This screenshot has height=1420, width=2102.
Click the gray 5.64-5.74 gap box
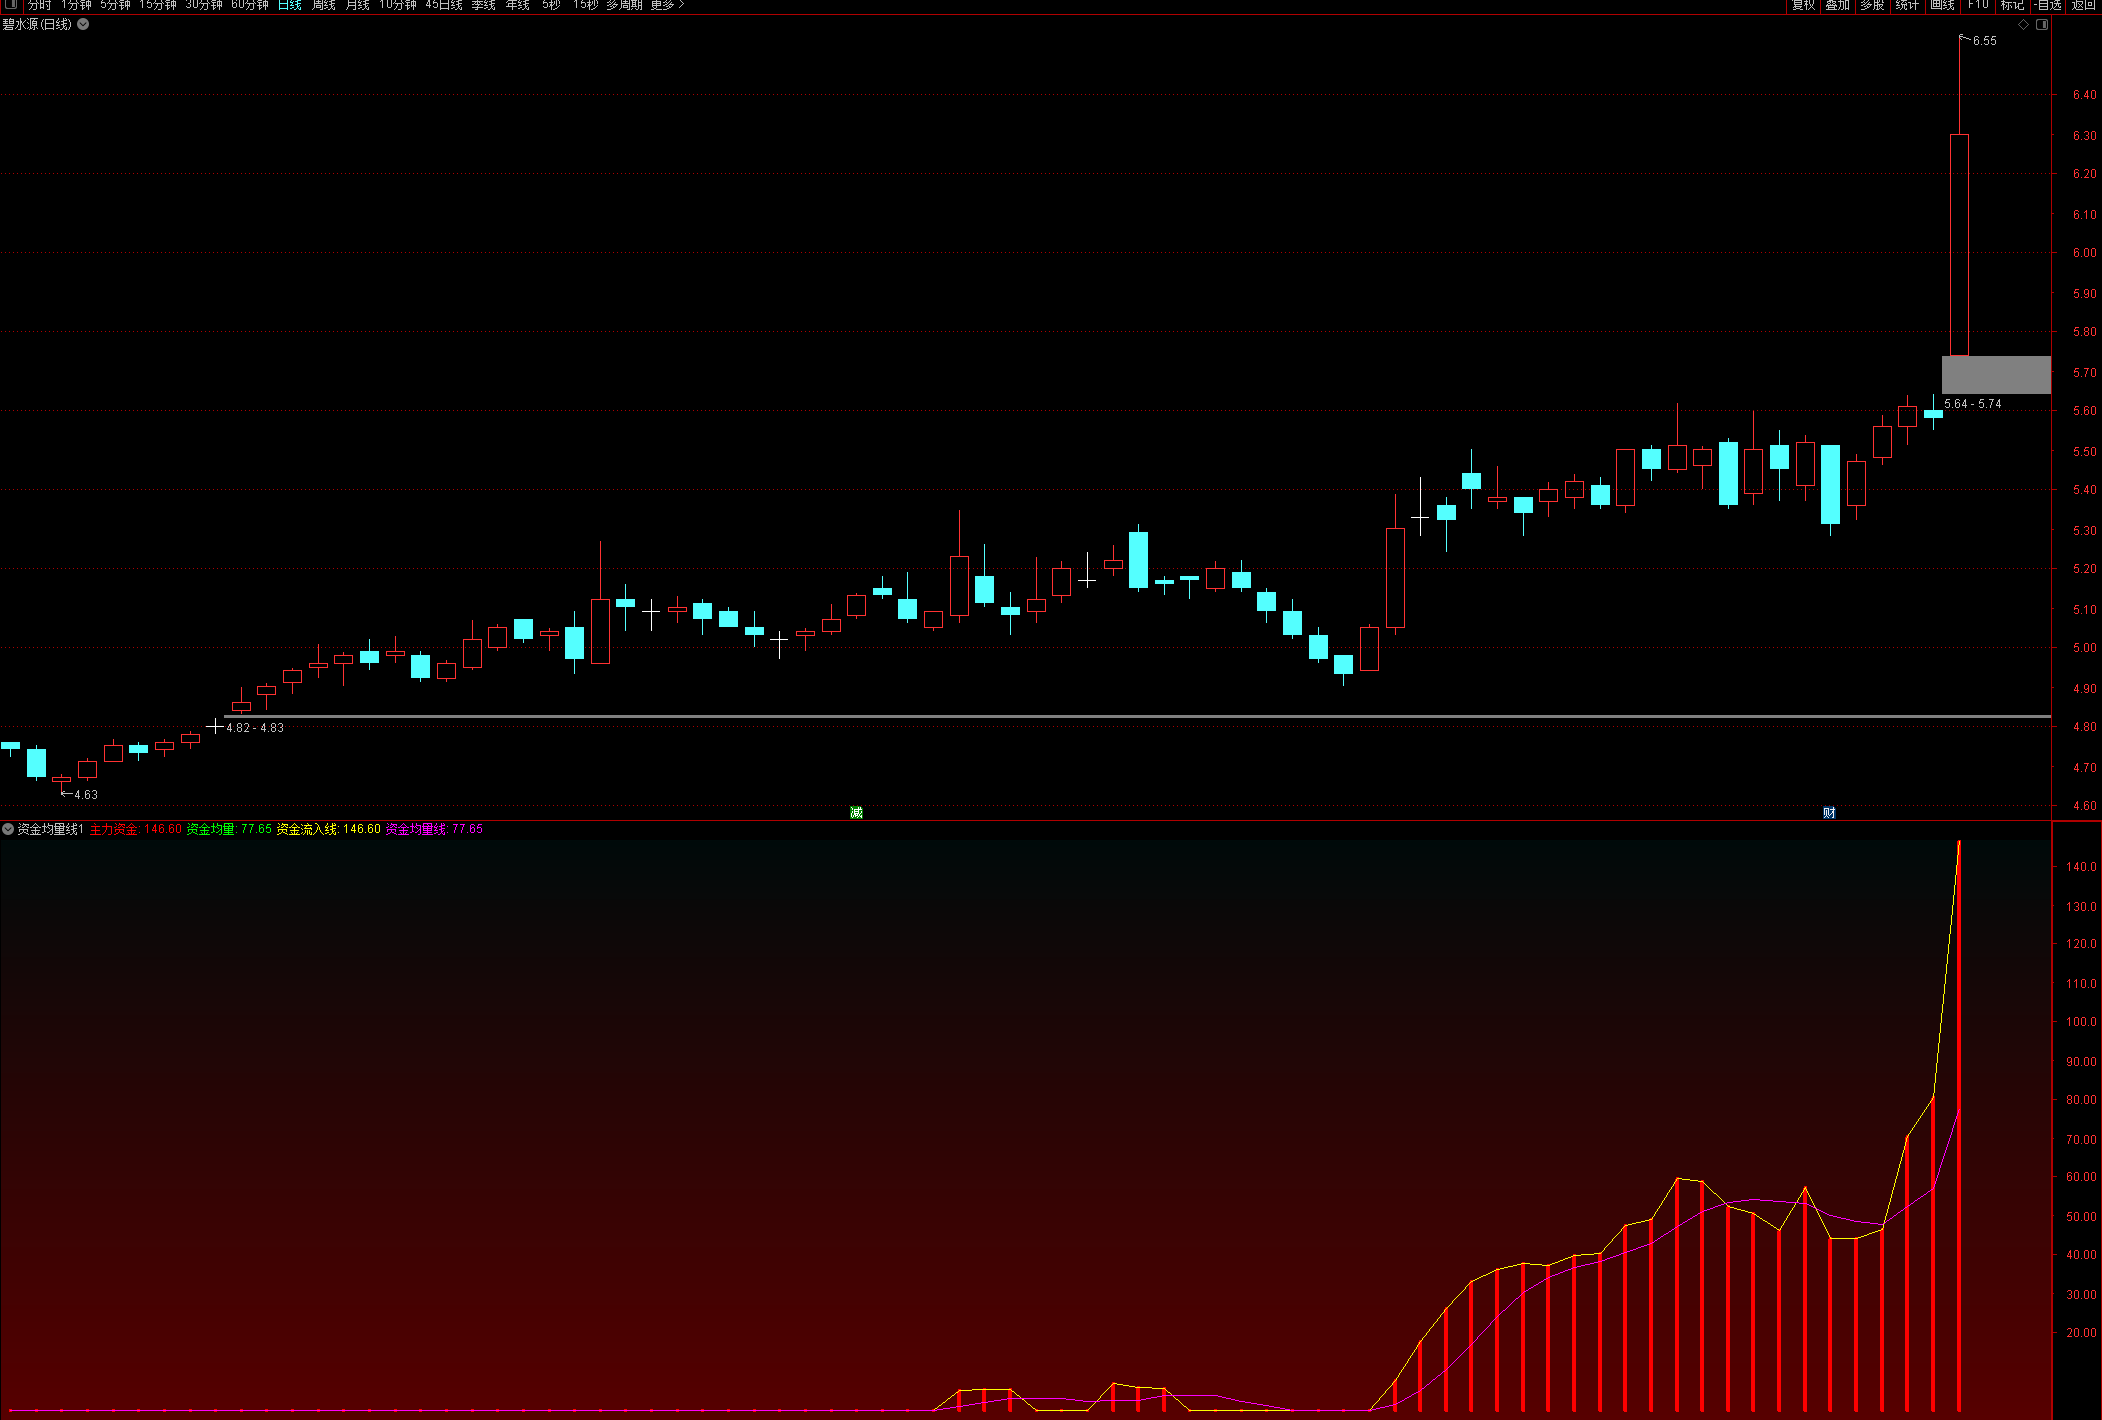(x=1995, y=375)
